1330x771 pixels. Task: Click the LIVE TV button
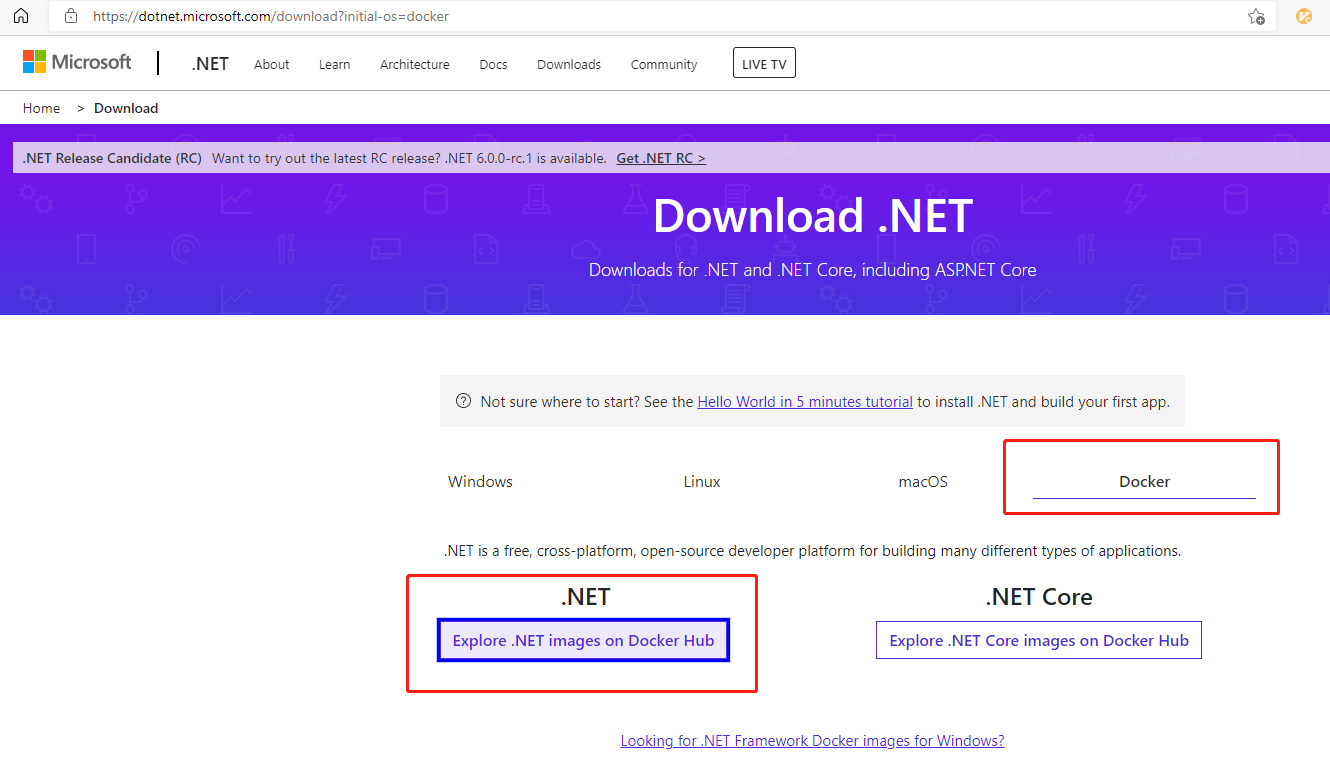[764, 63]
